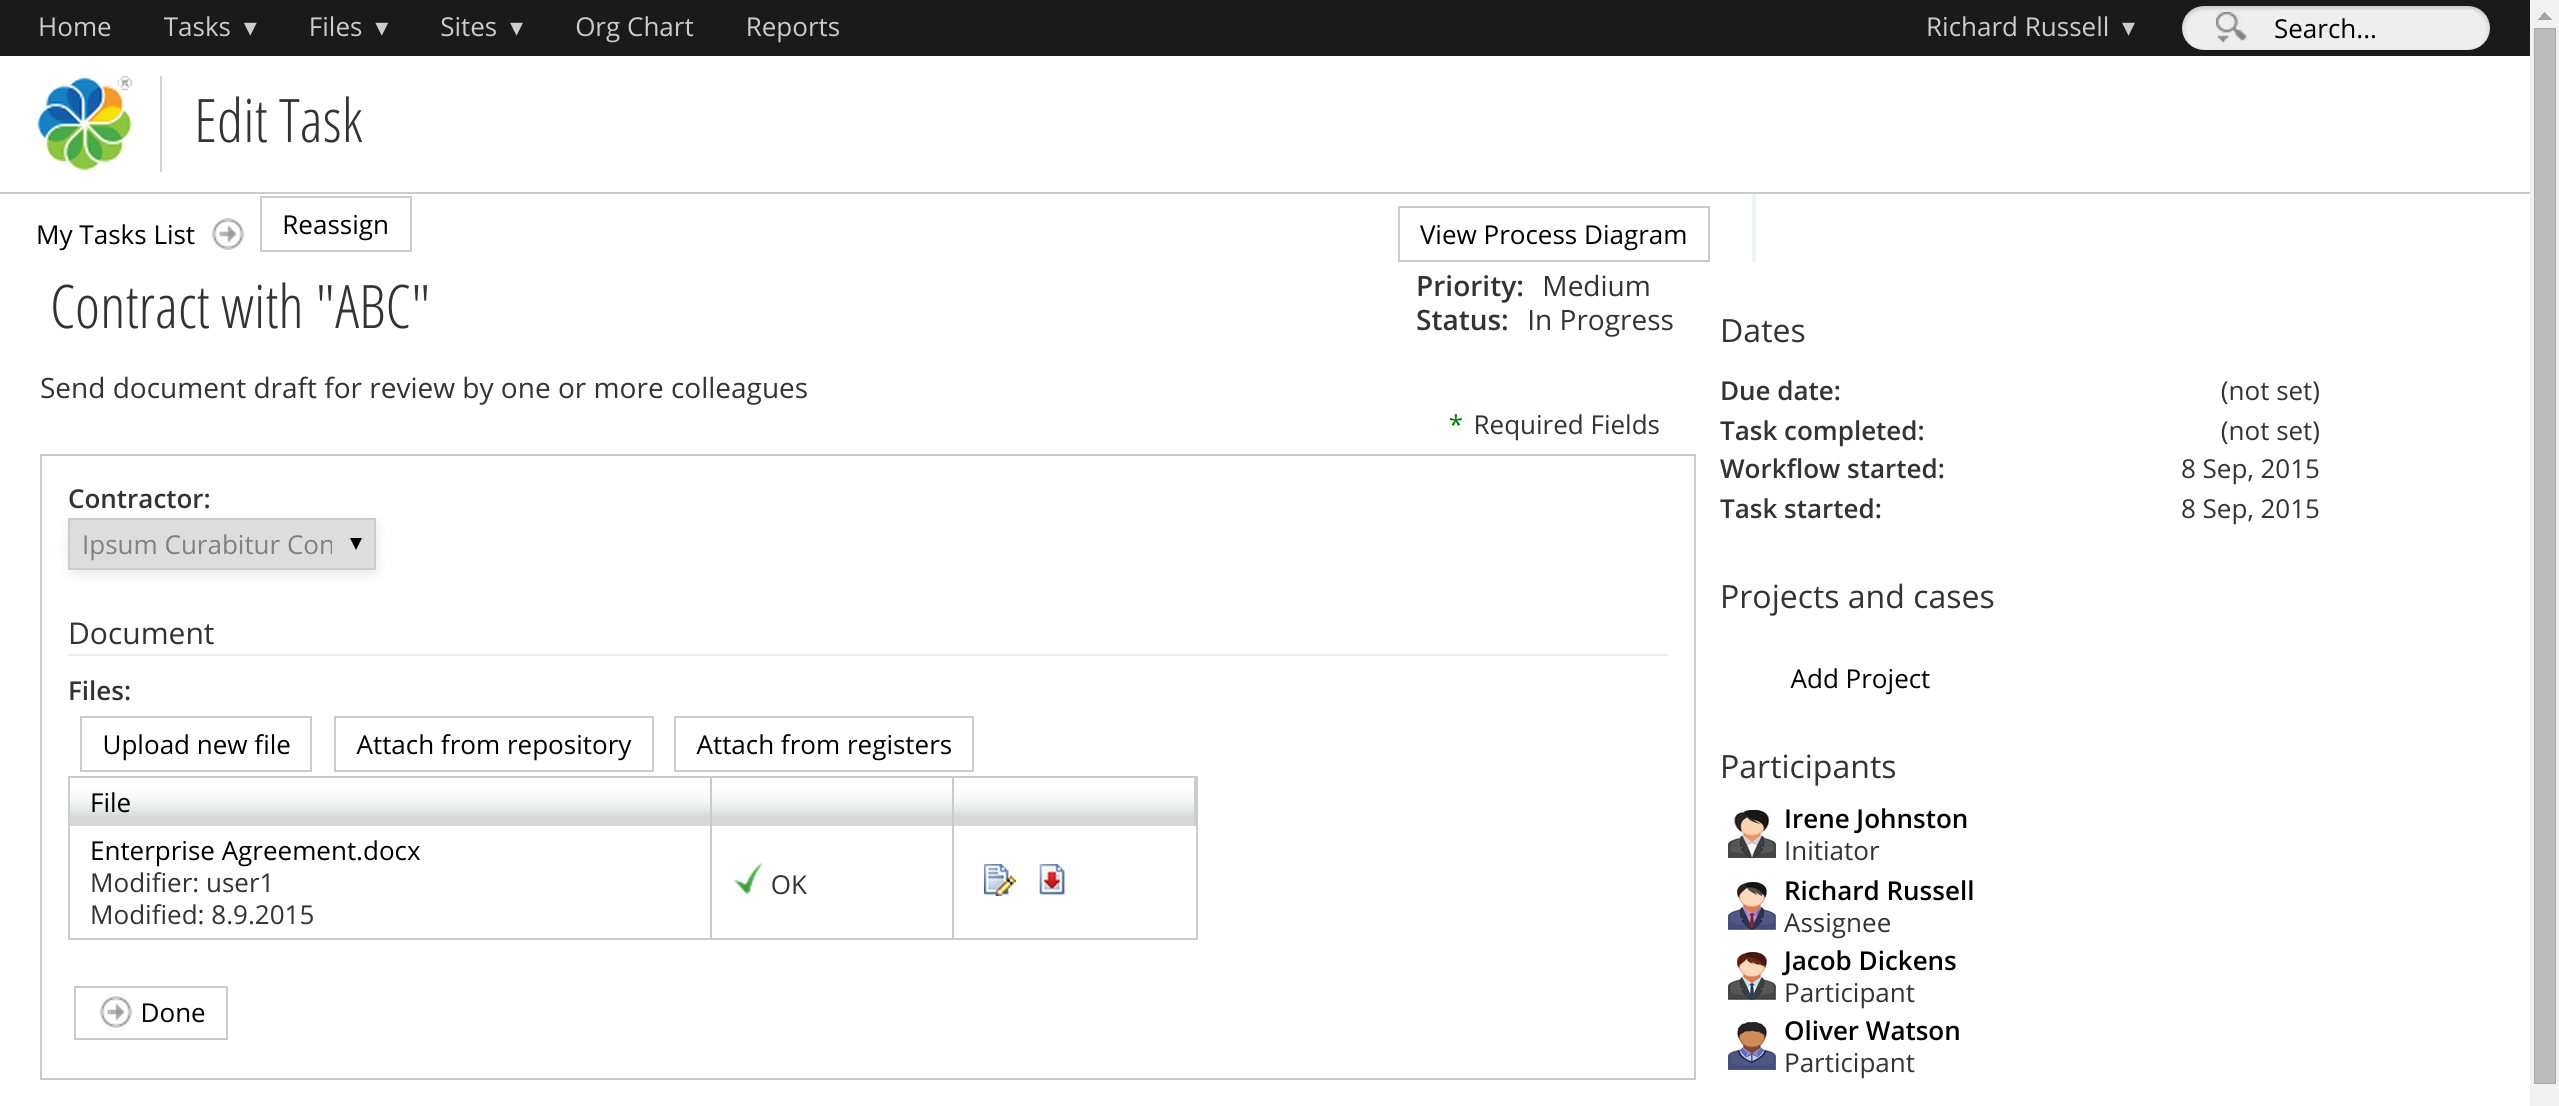Open the Tasks dropdown menu
This screenshot has height=1106, width=2559.
[210, 27]
